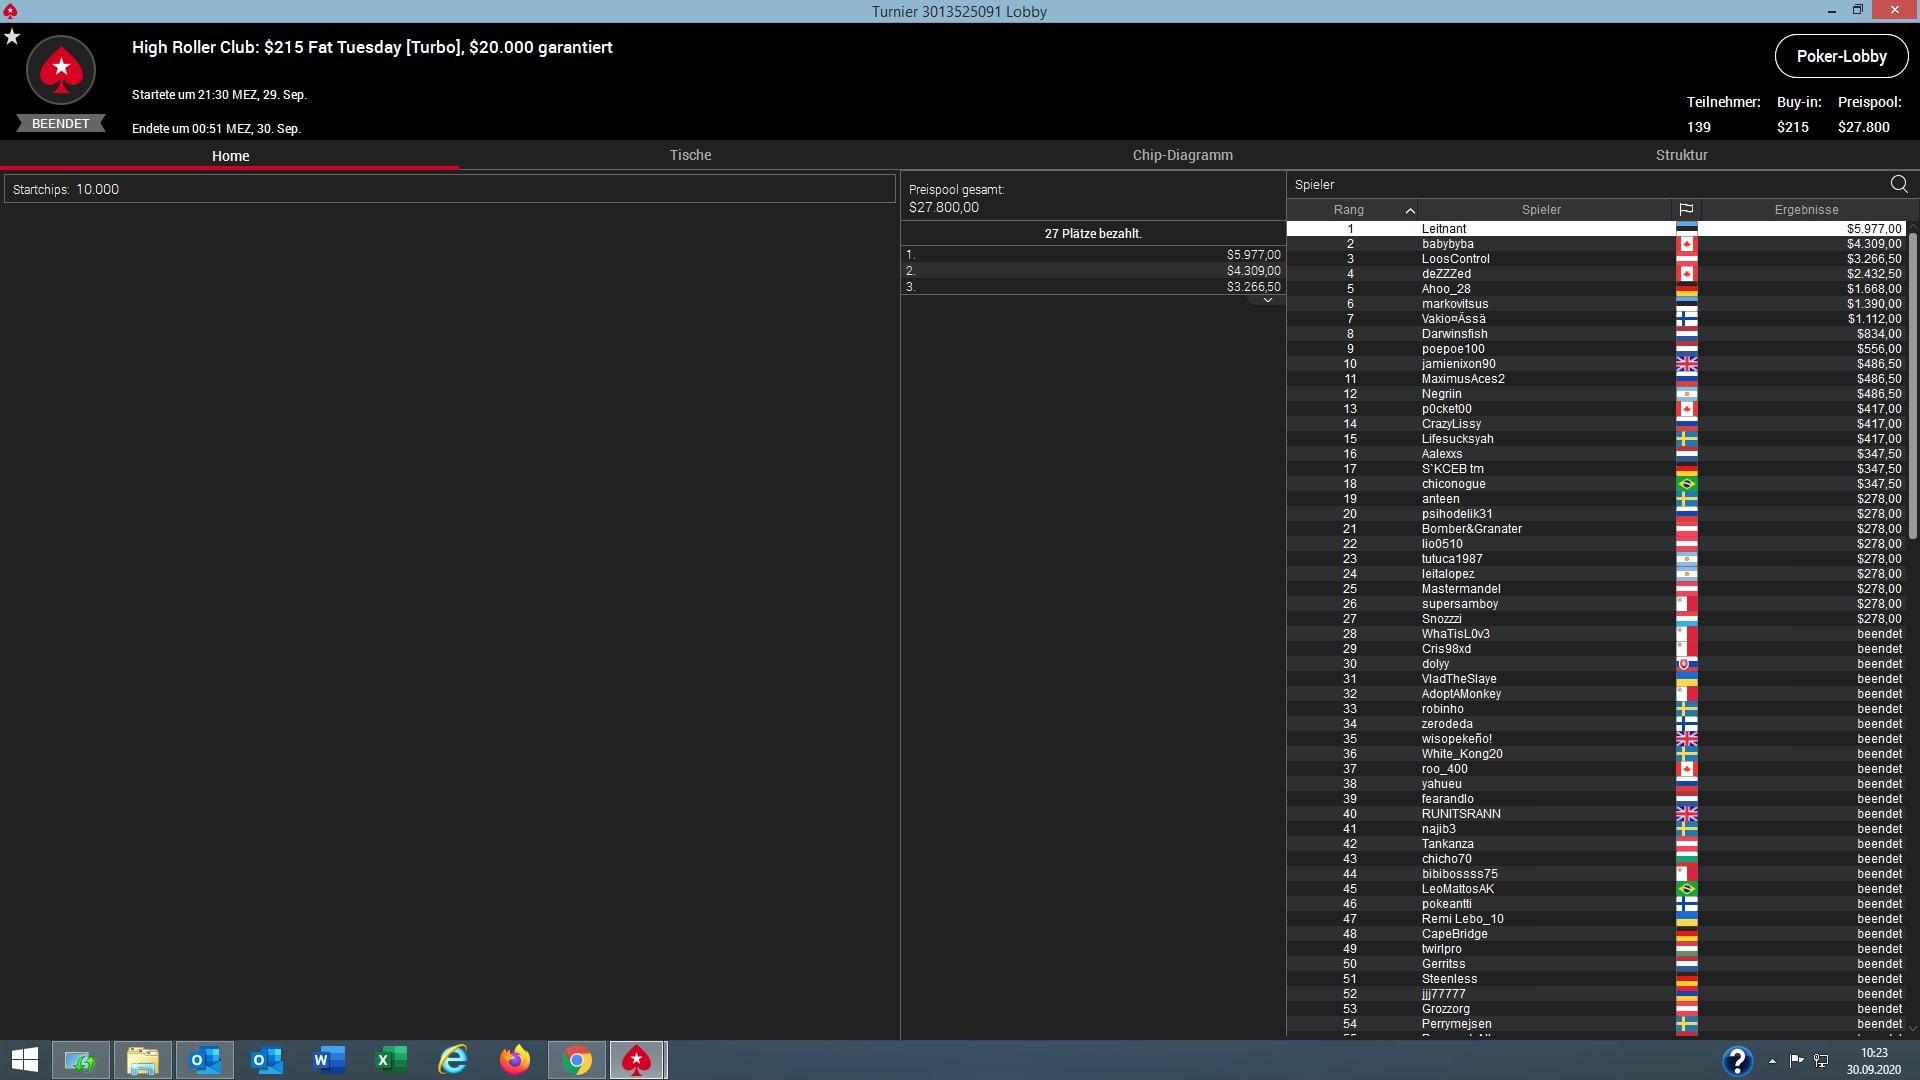Toggle the Rang column sort arrow
Viewport: 1920px width, 1080px height.
pyautogui.click(x=1410, y=210)
